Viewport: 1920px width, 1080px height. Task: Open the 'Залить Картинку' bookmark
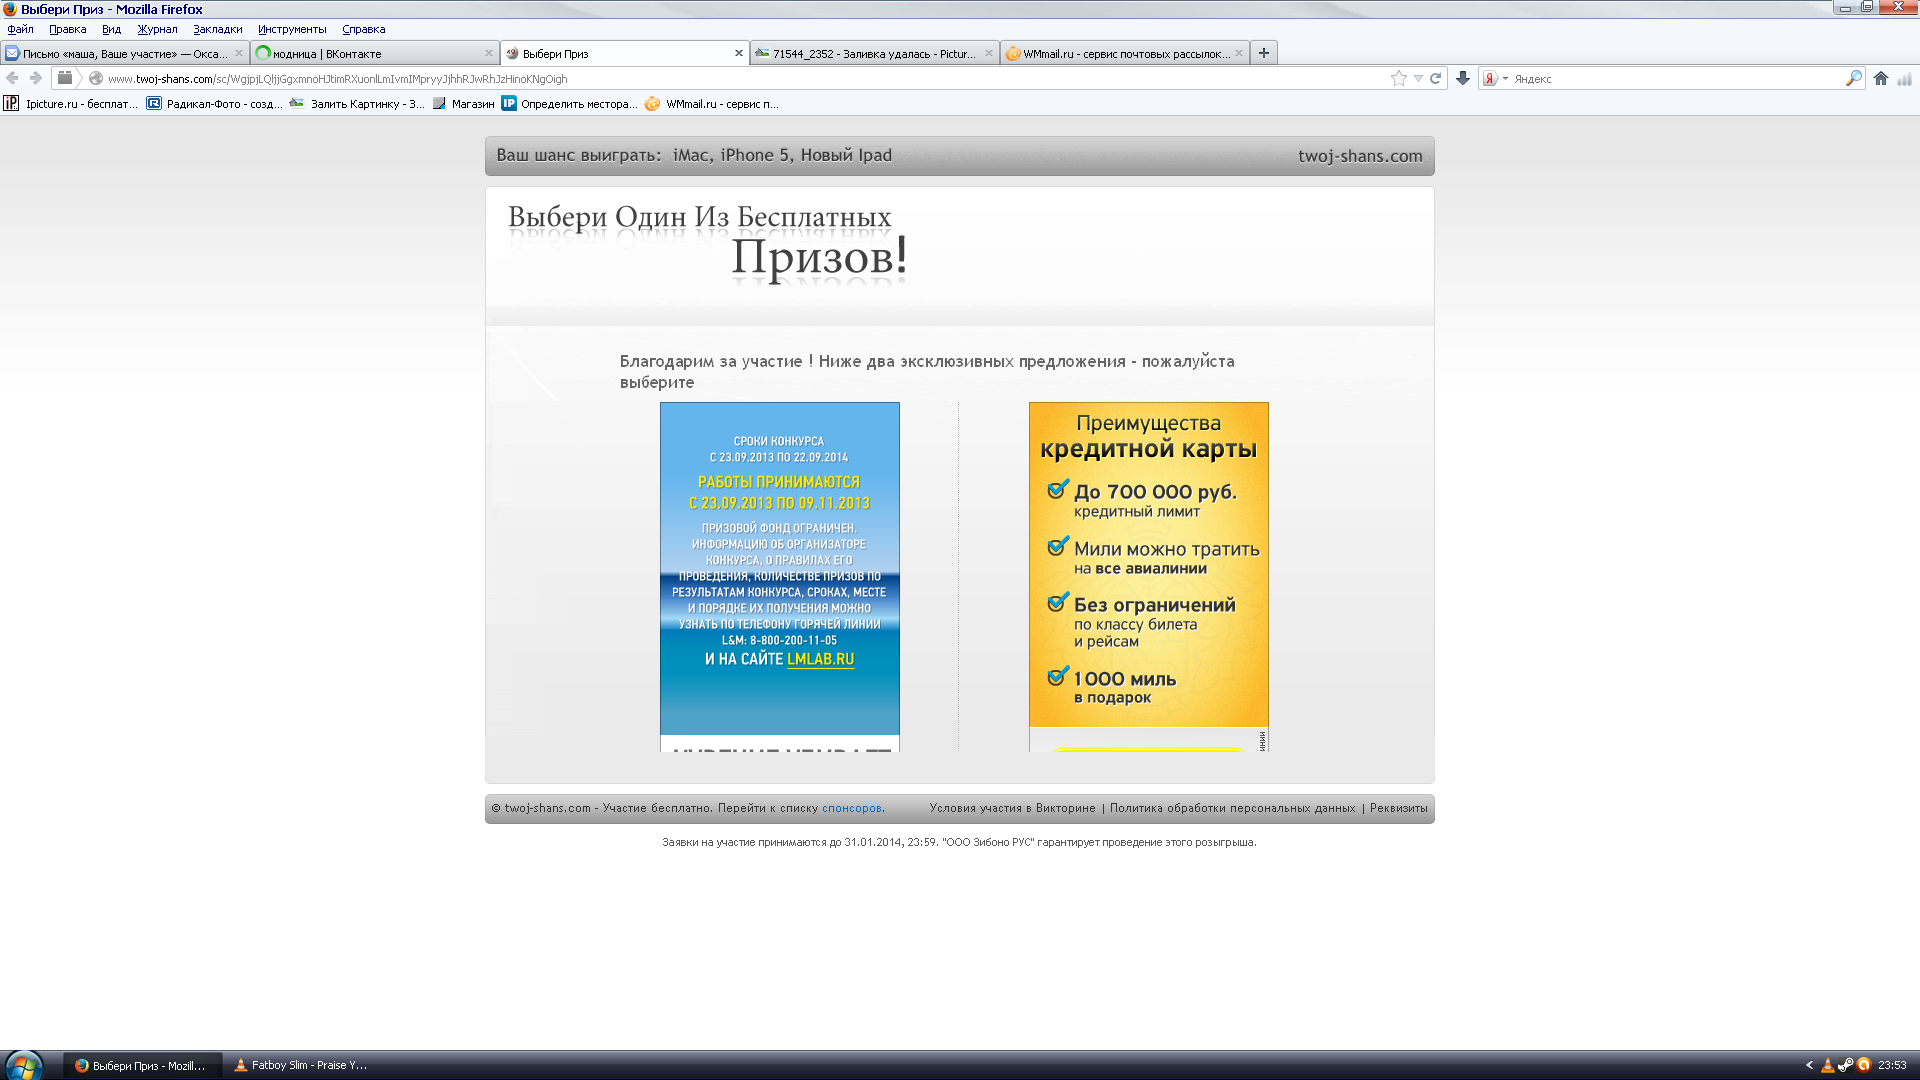pos(357,103)
